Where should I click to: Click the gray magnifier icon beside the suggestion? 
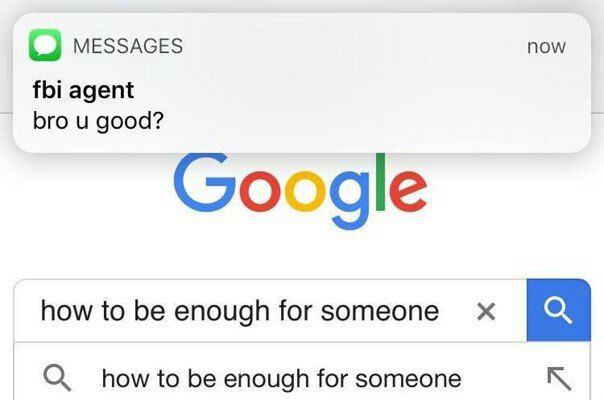tap(57, 378)
